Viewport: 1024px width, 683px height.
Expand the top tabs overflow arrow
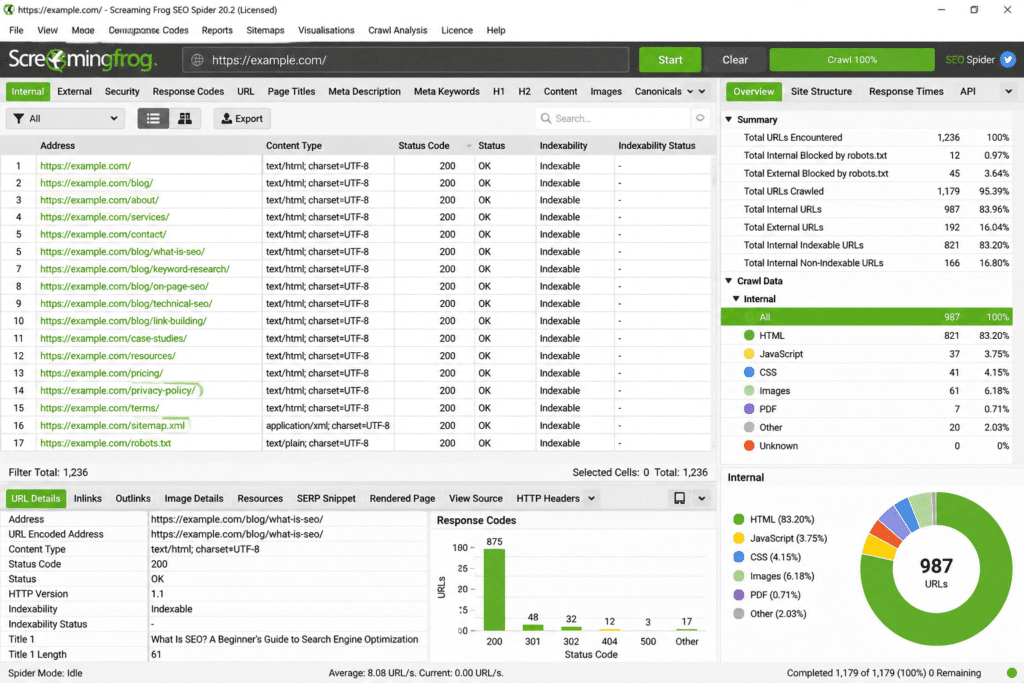(702, 91)
